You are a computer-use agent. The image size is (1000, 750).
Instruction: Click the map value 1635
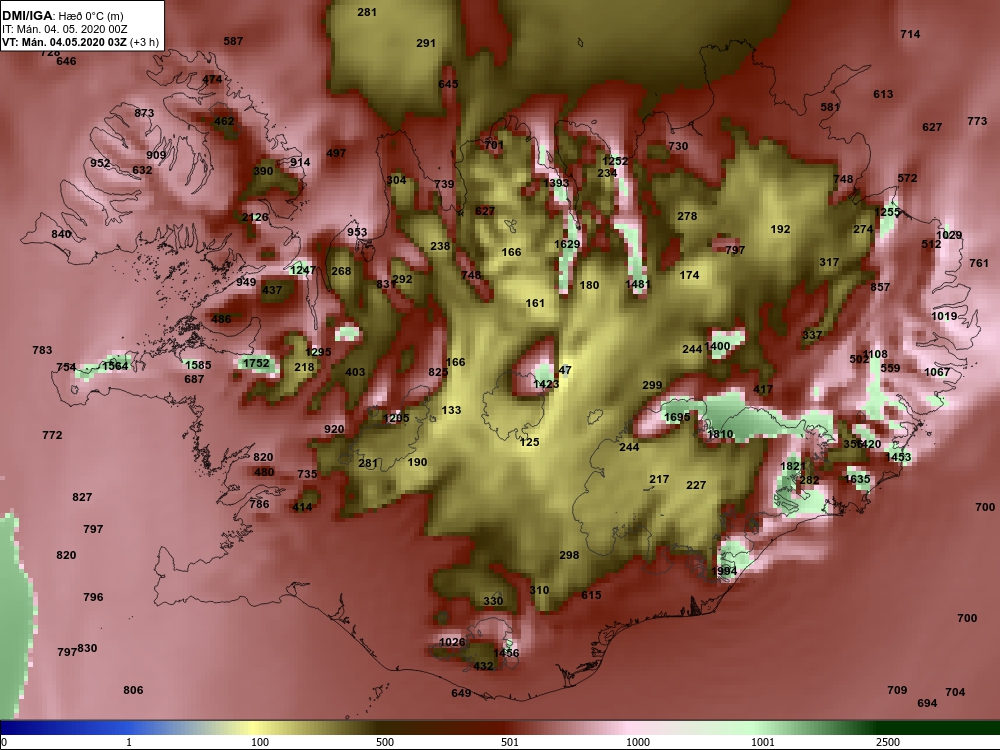coord(858,479)
